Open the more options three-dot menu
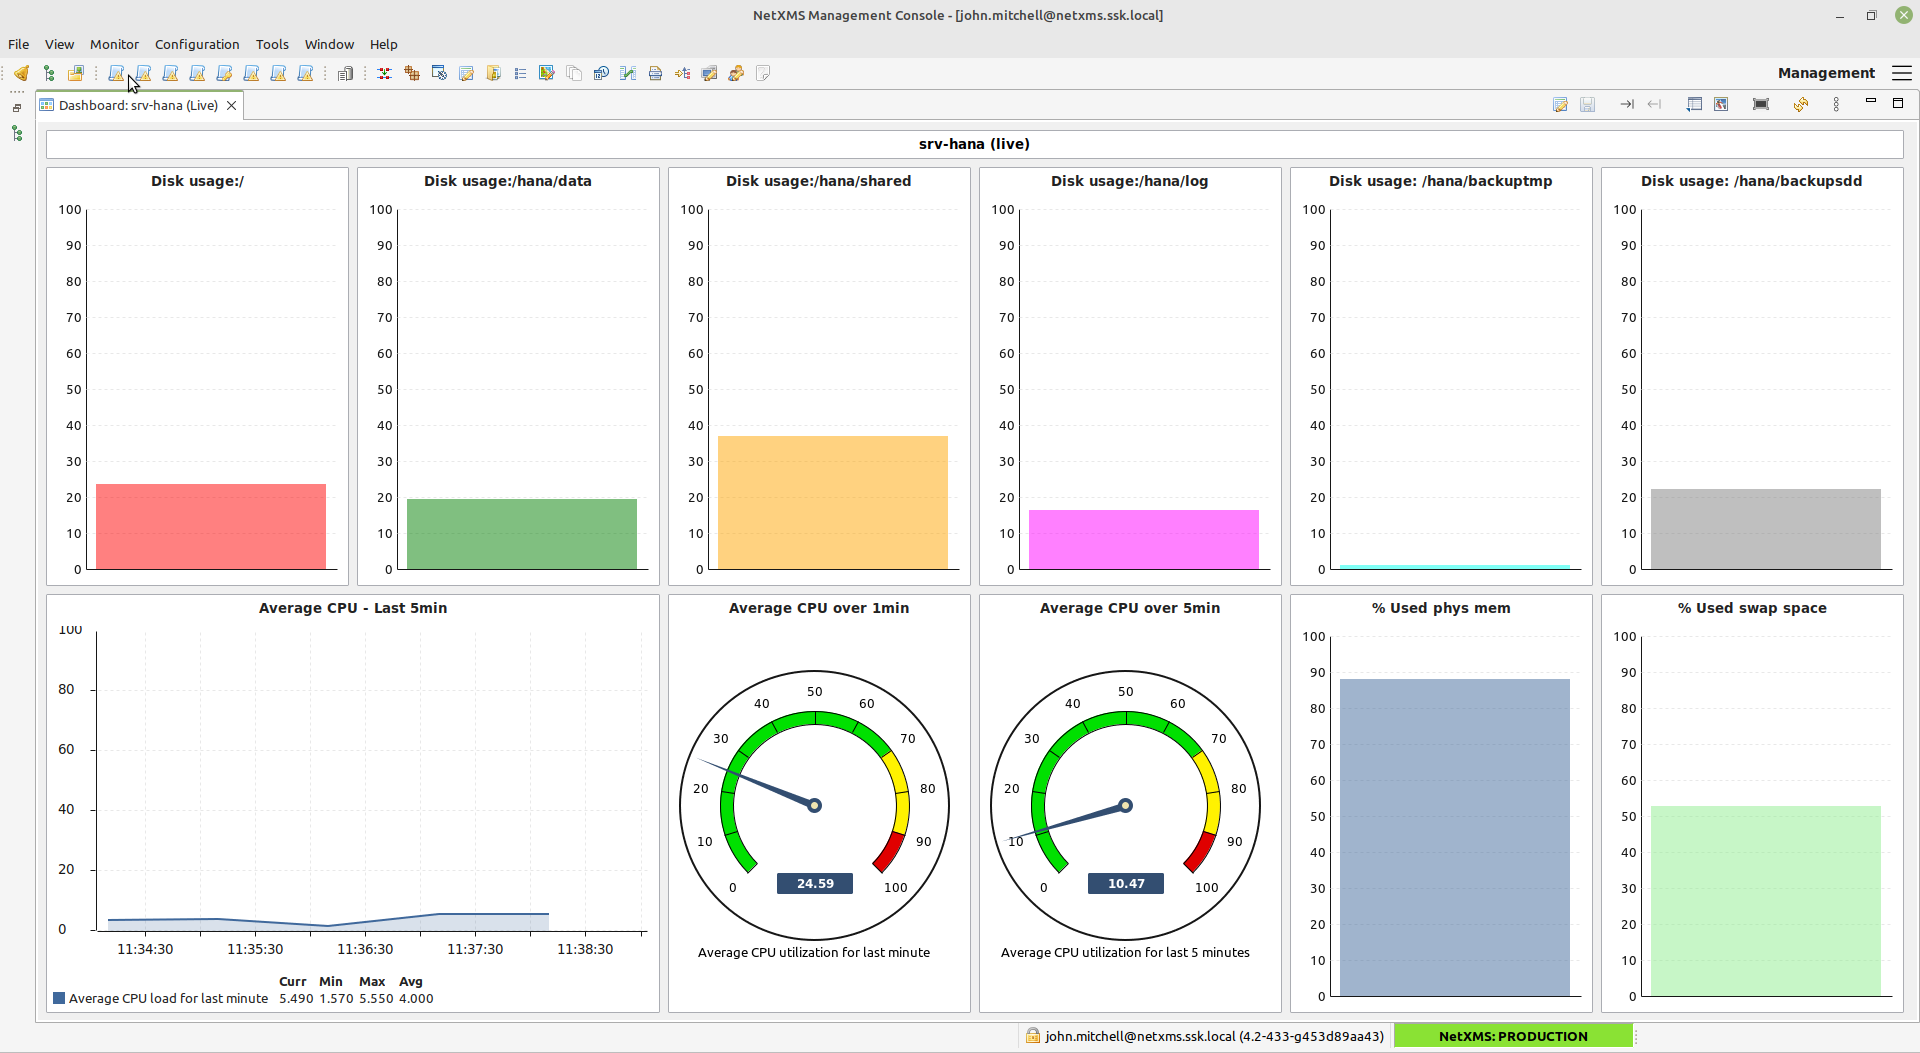 click(1837, 104)
